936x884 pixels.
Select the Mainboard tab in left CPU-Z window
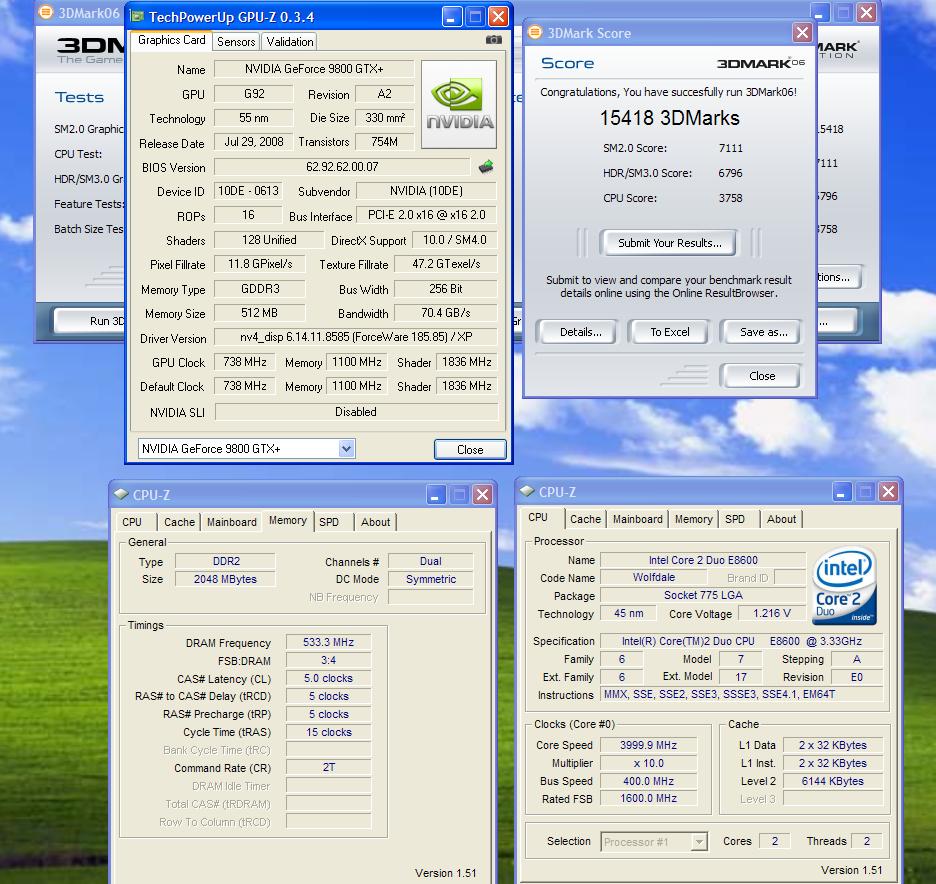232,522
